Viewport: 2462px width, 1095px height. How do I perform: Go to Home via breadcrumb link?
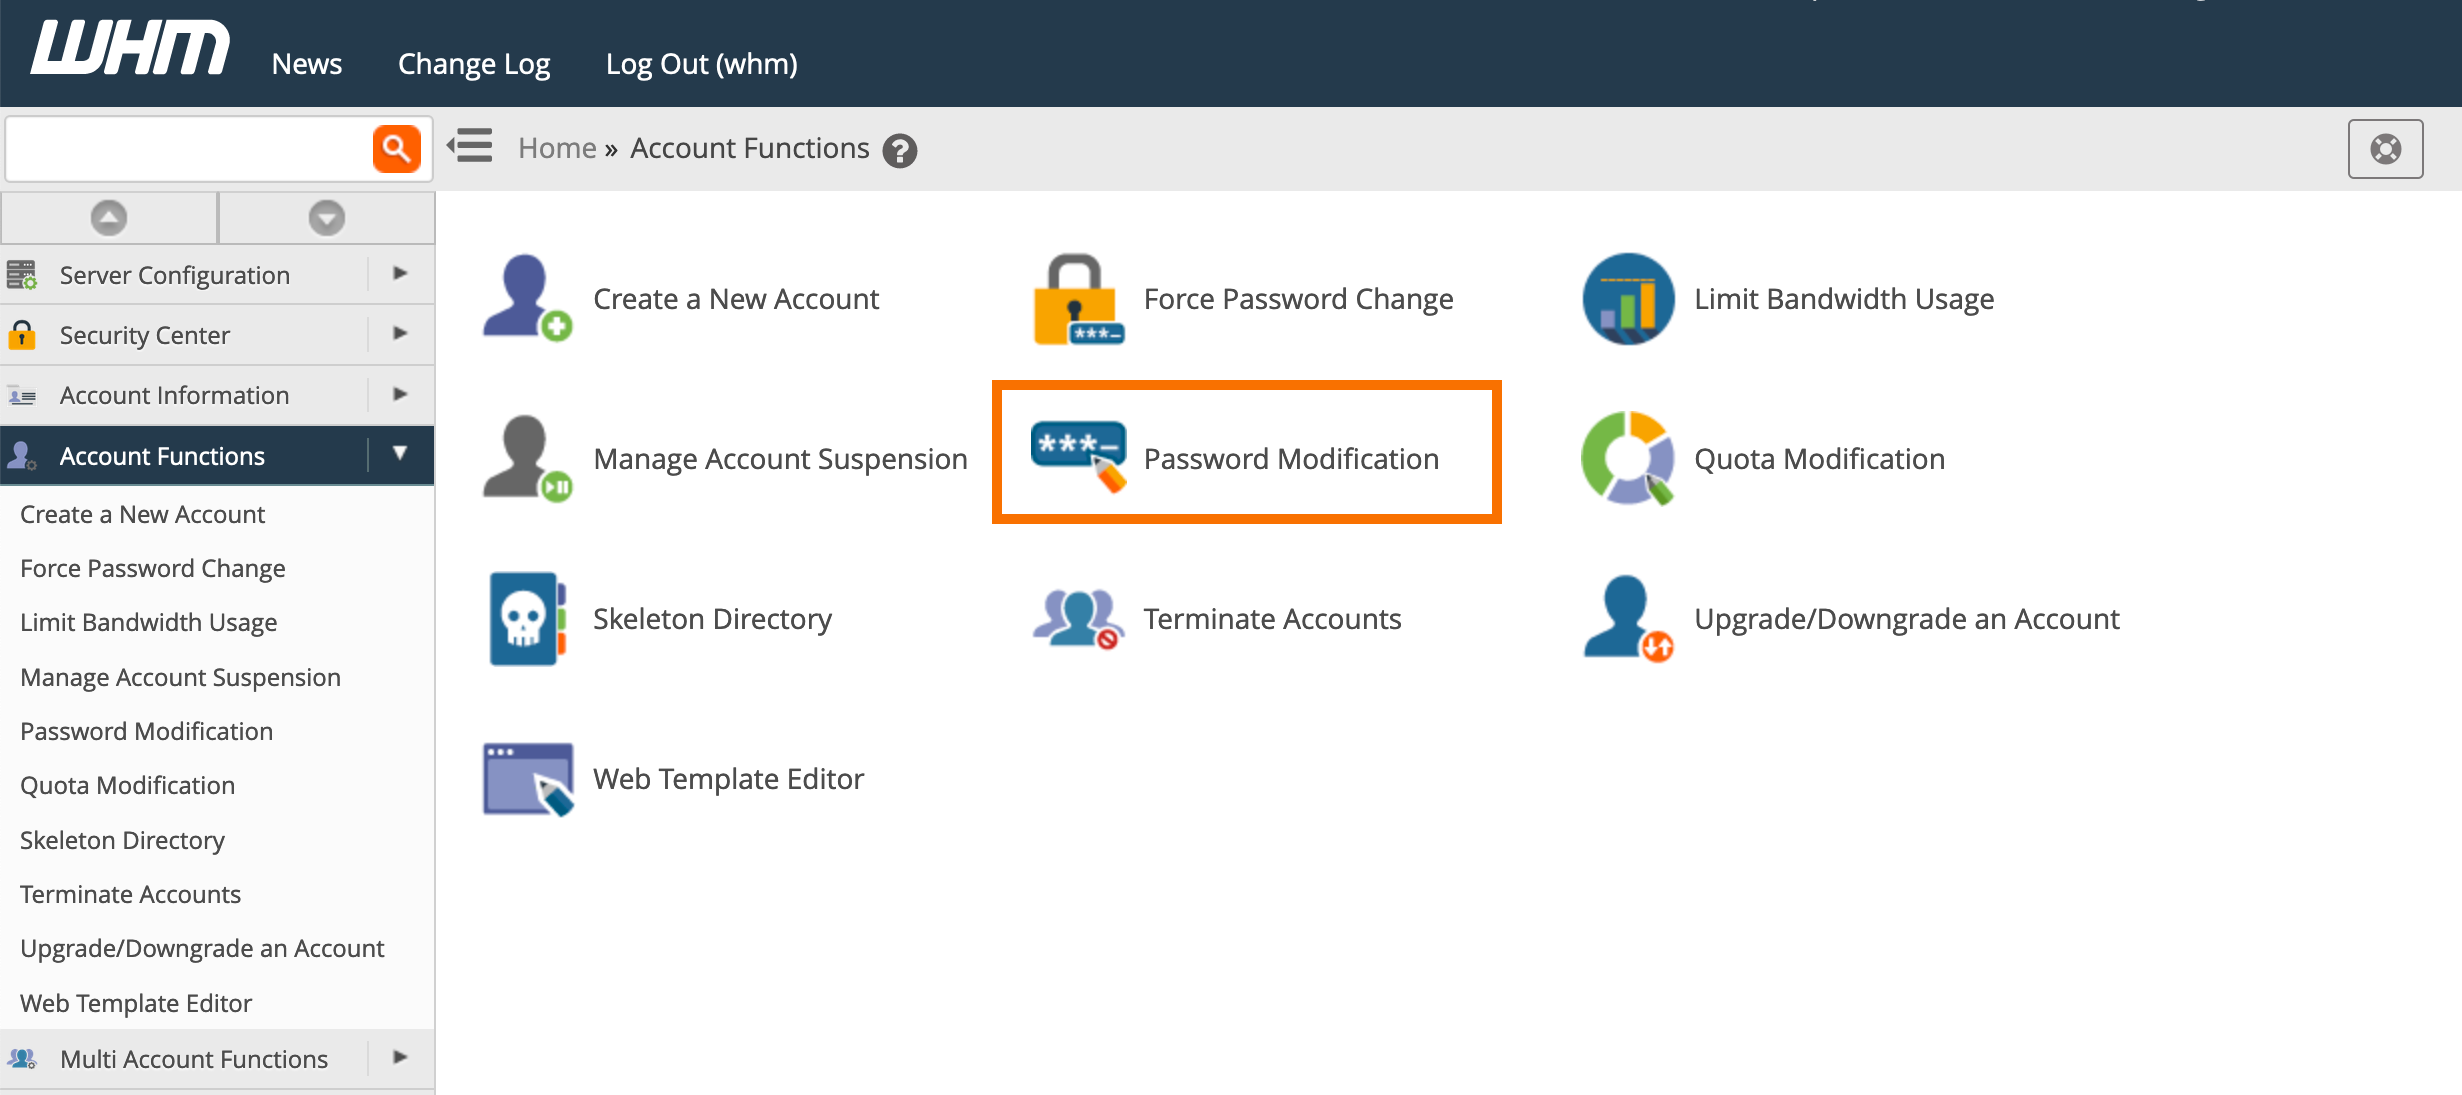pos(557,148)
